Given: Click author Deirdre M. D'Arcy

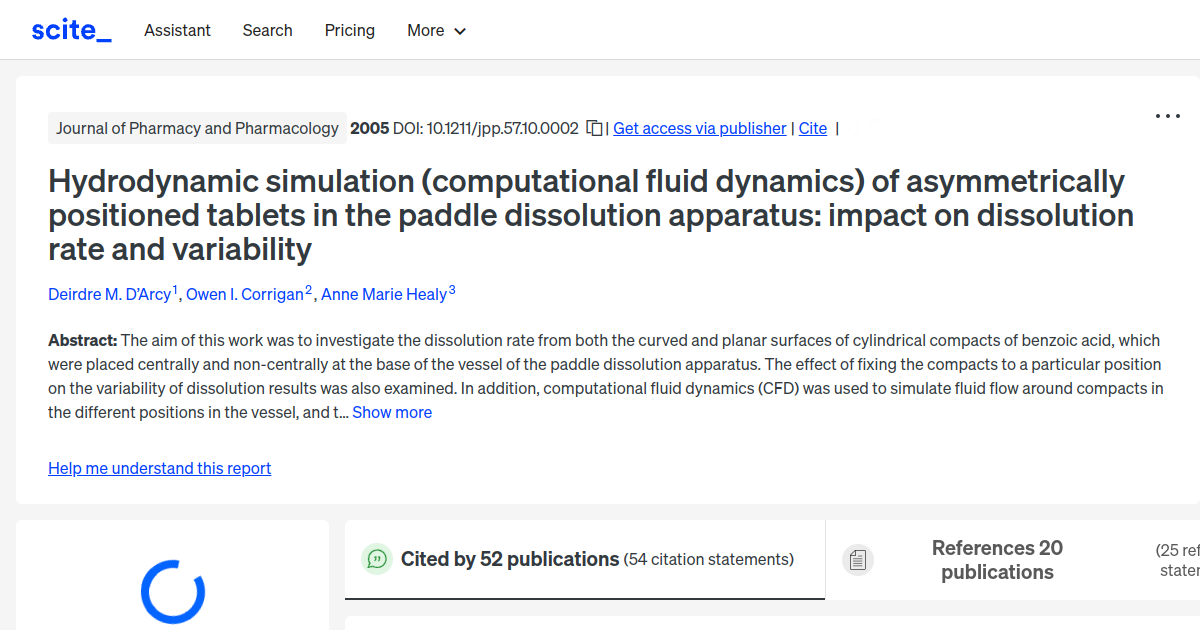Looking at the screenshot, I should point(109,293).
